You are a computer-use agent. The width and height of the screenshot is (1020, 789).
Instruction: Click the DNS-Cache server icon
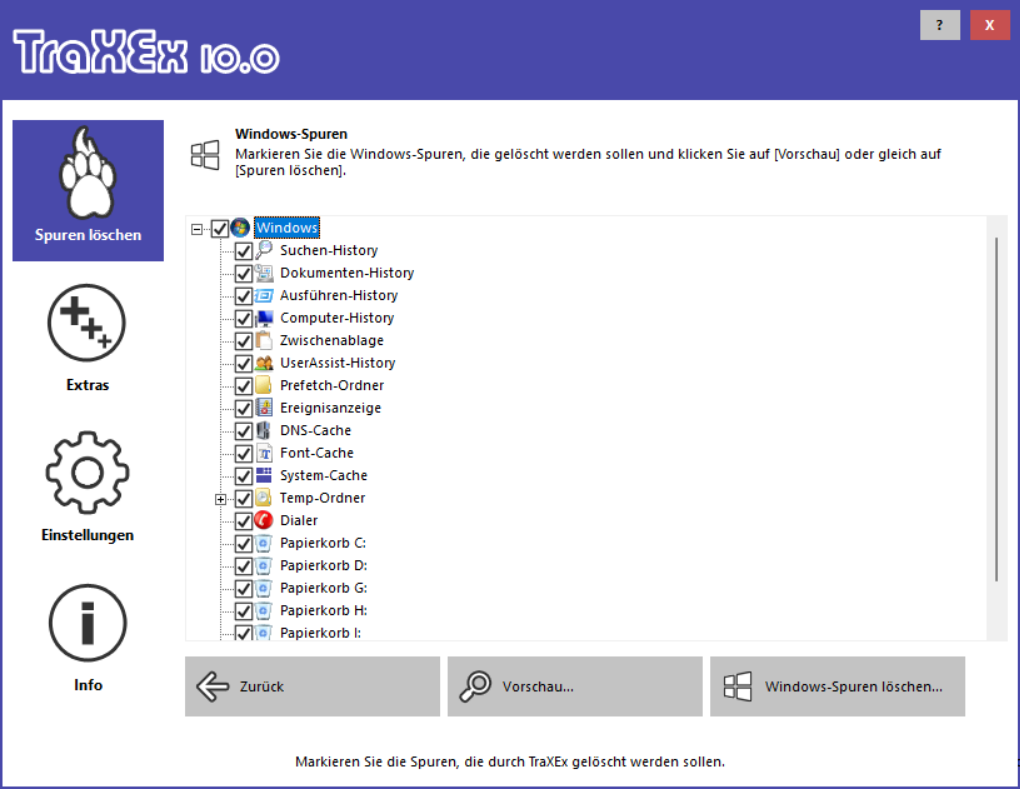(x=263, y=430)
